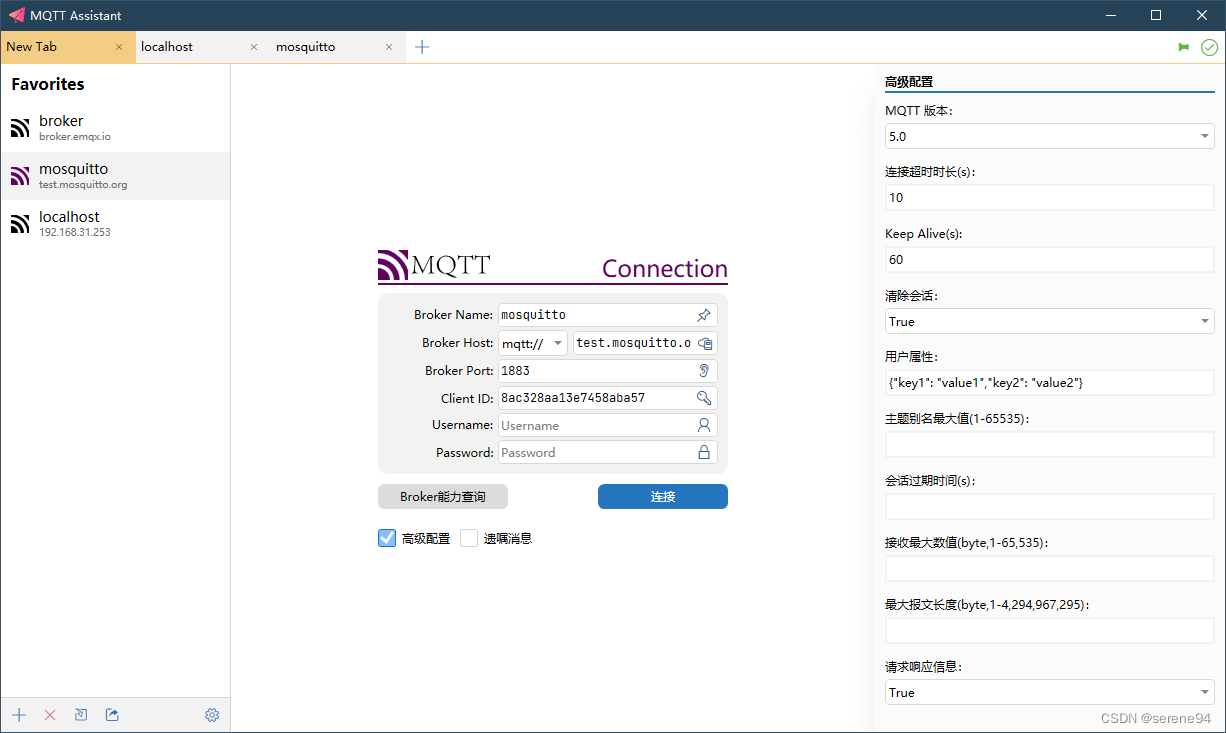The height and width of the screenshot is (733, 1226).
Task: Click the Keep Alive field showing 60
Action: [1050, 260]
